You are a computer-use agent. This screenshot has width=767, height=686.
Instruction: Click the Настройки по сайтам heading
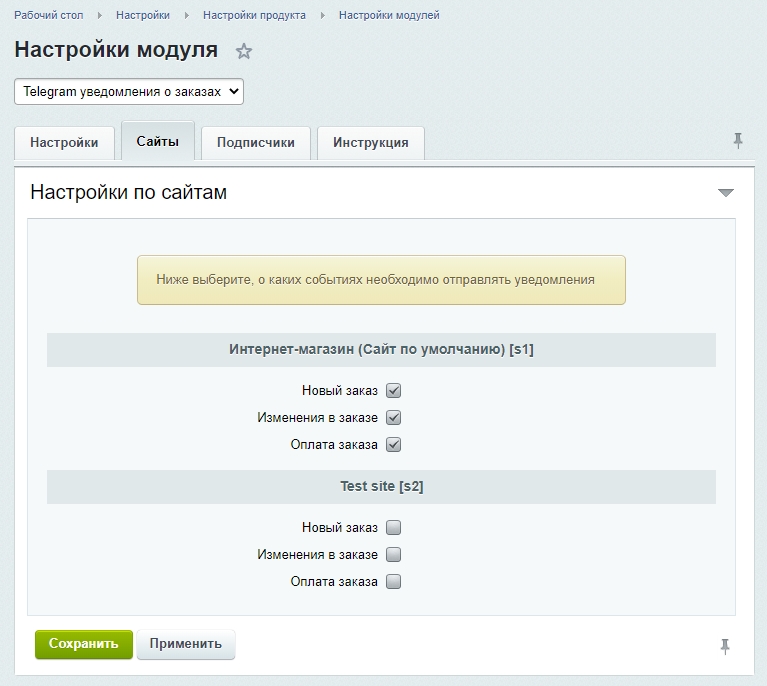[x=129, y=192]
